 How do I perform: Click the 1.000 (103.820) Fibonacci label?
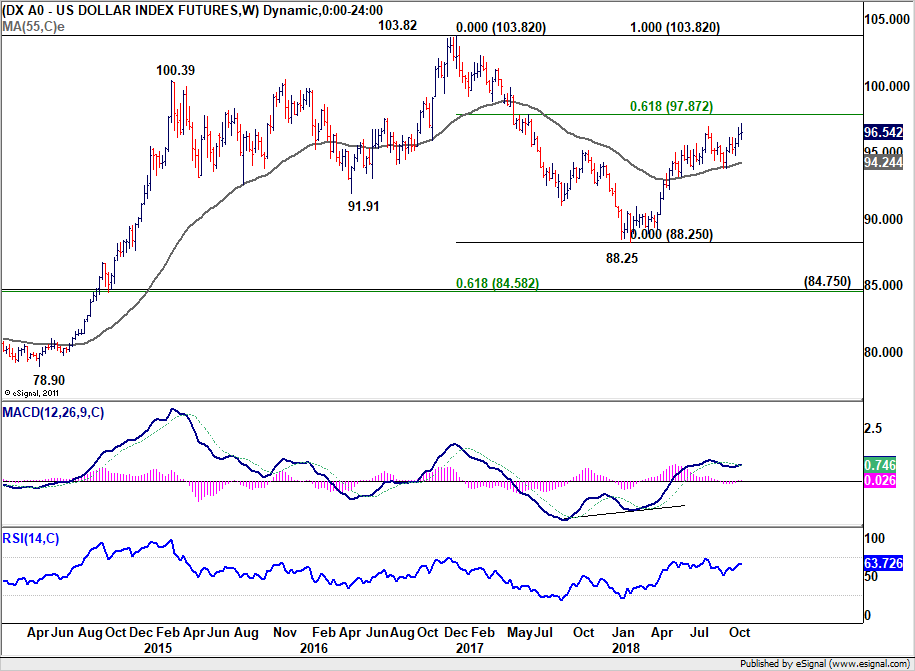point(675,27)
